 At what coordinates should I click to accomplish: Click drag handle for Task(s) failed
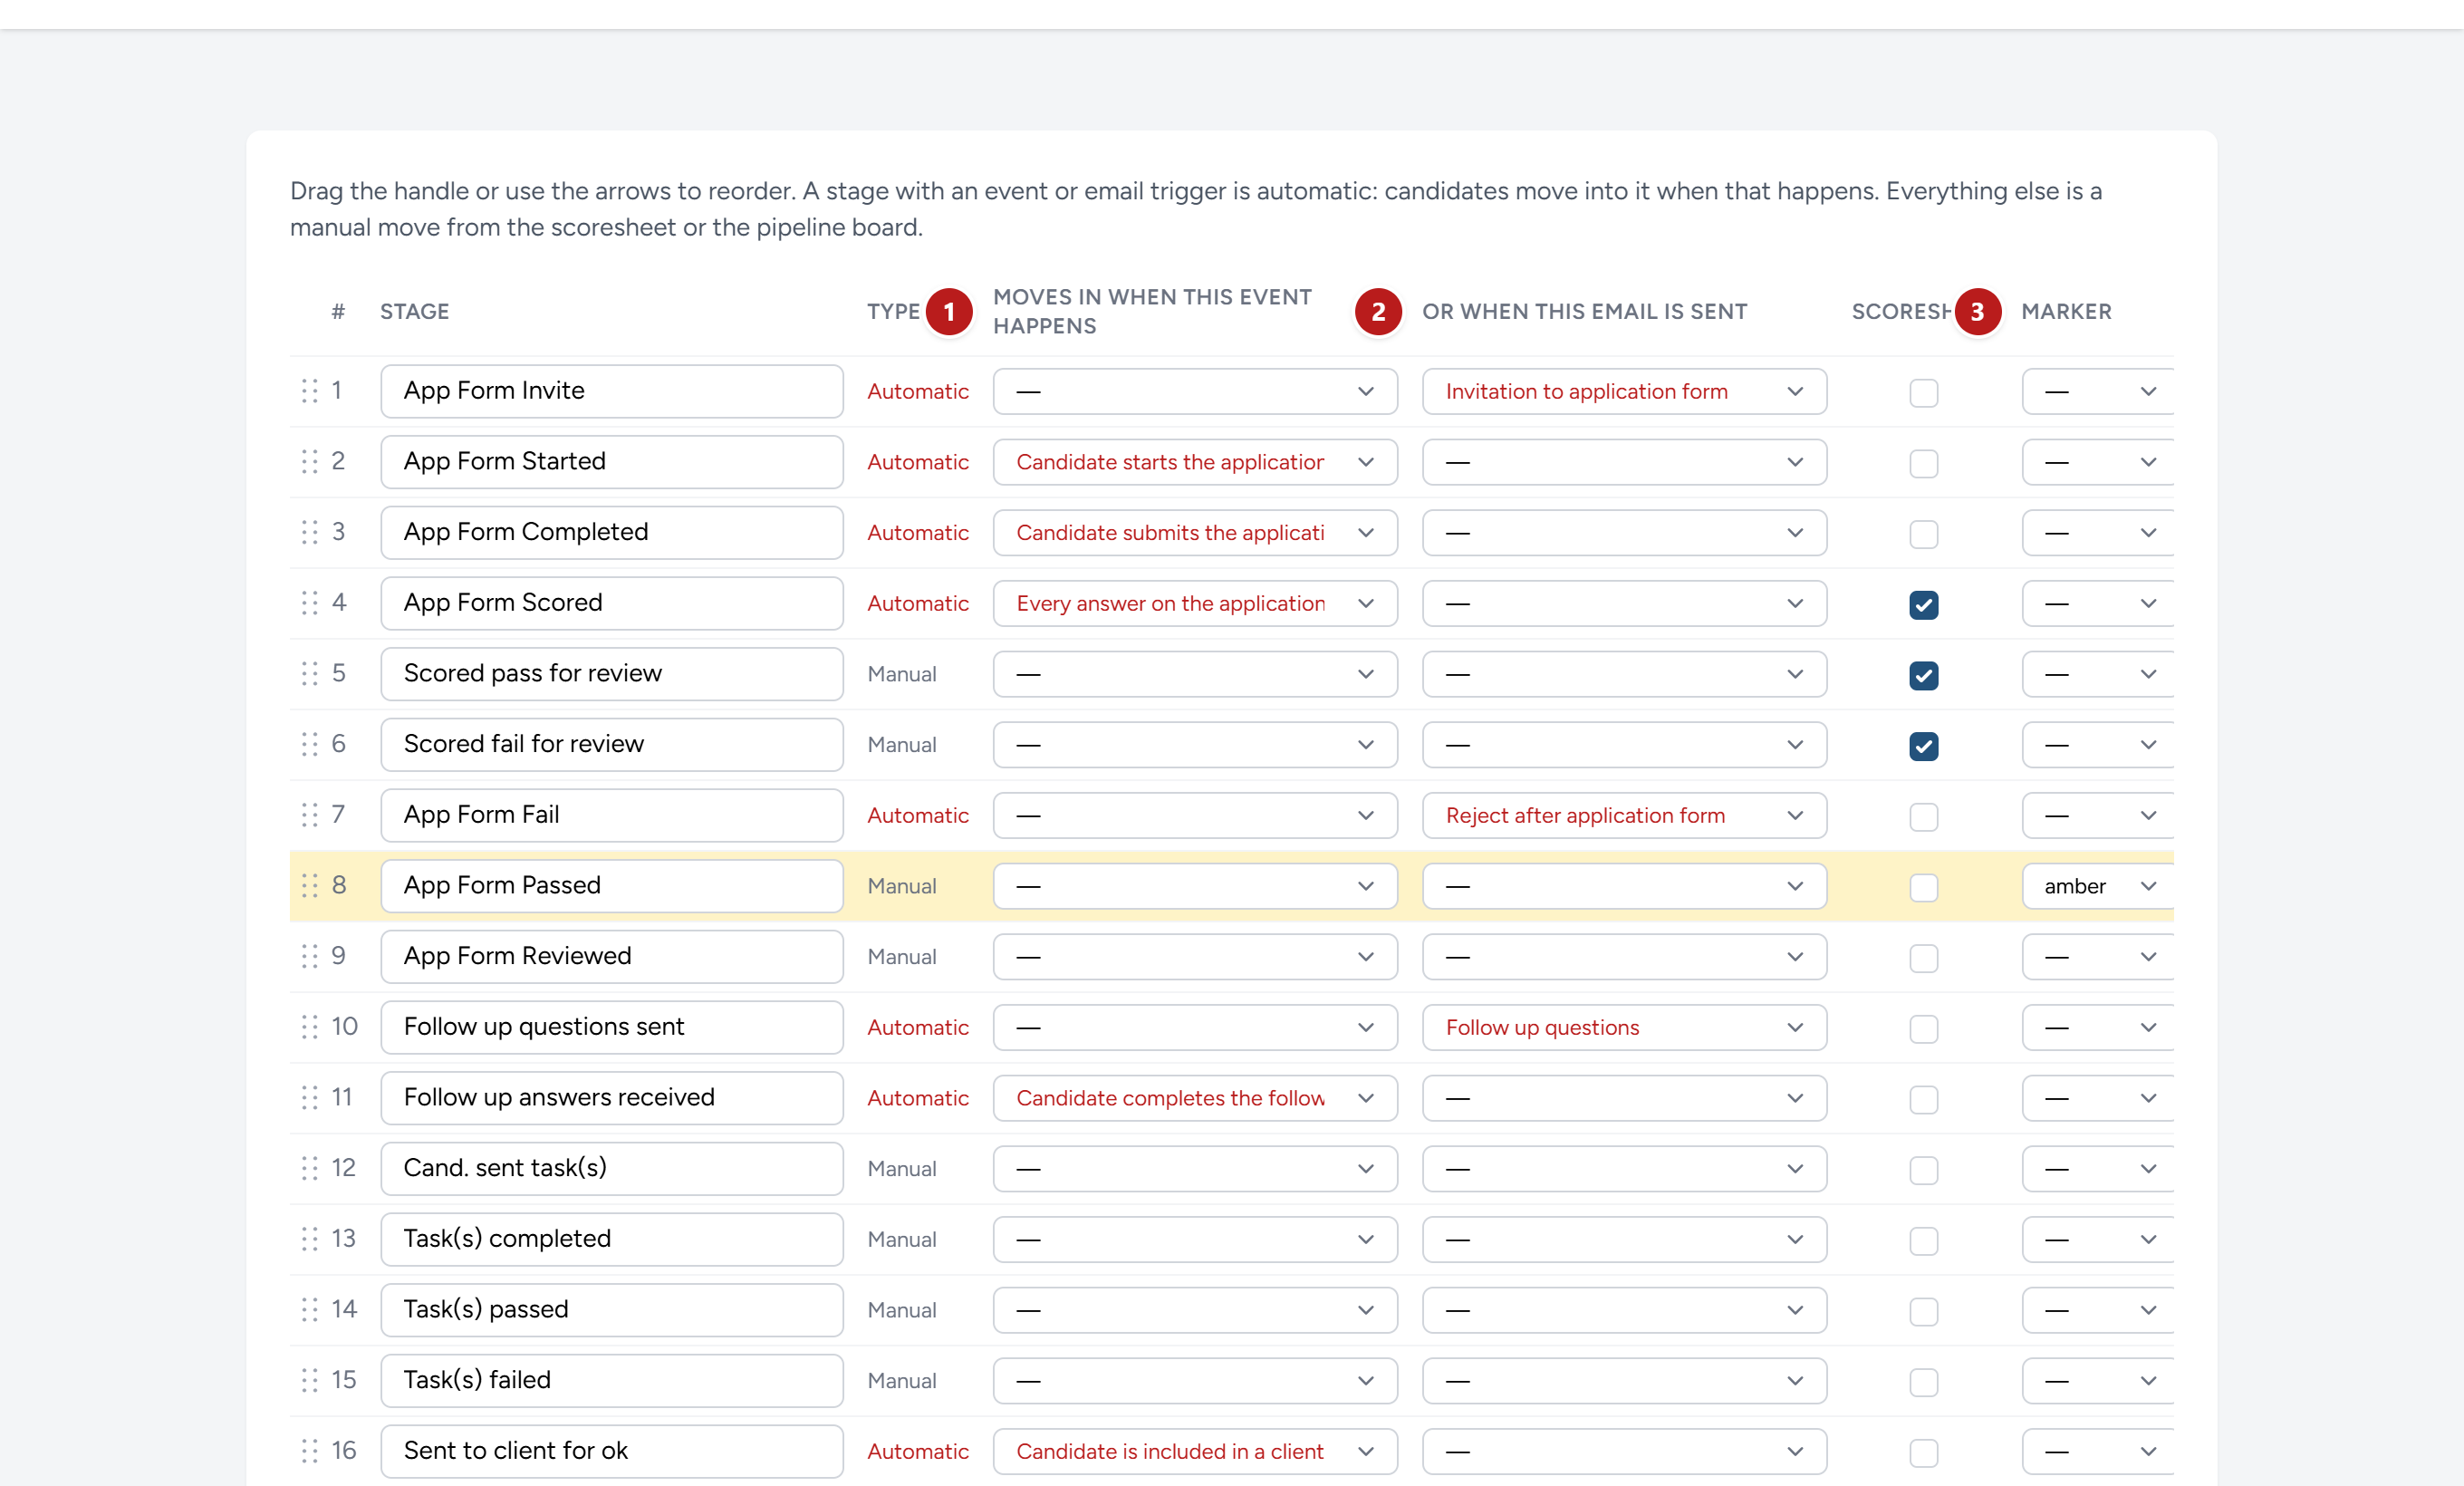pos(310,1380)
